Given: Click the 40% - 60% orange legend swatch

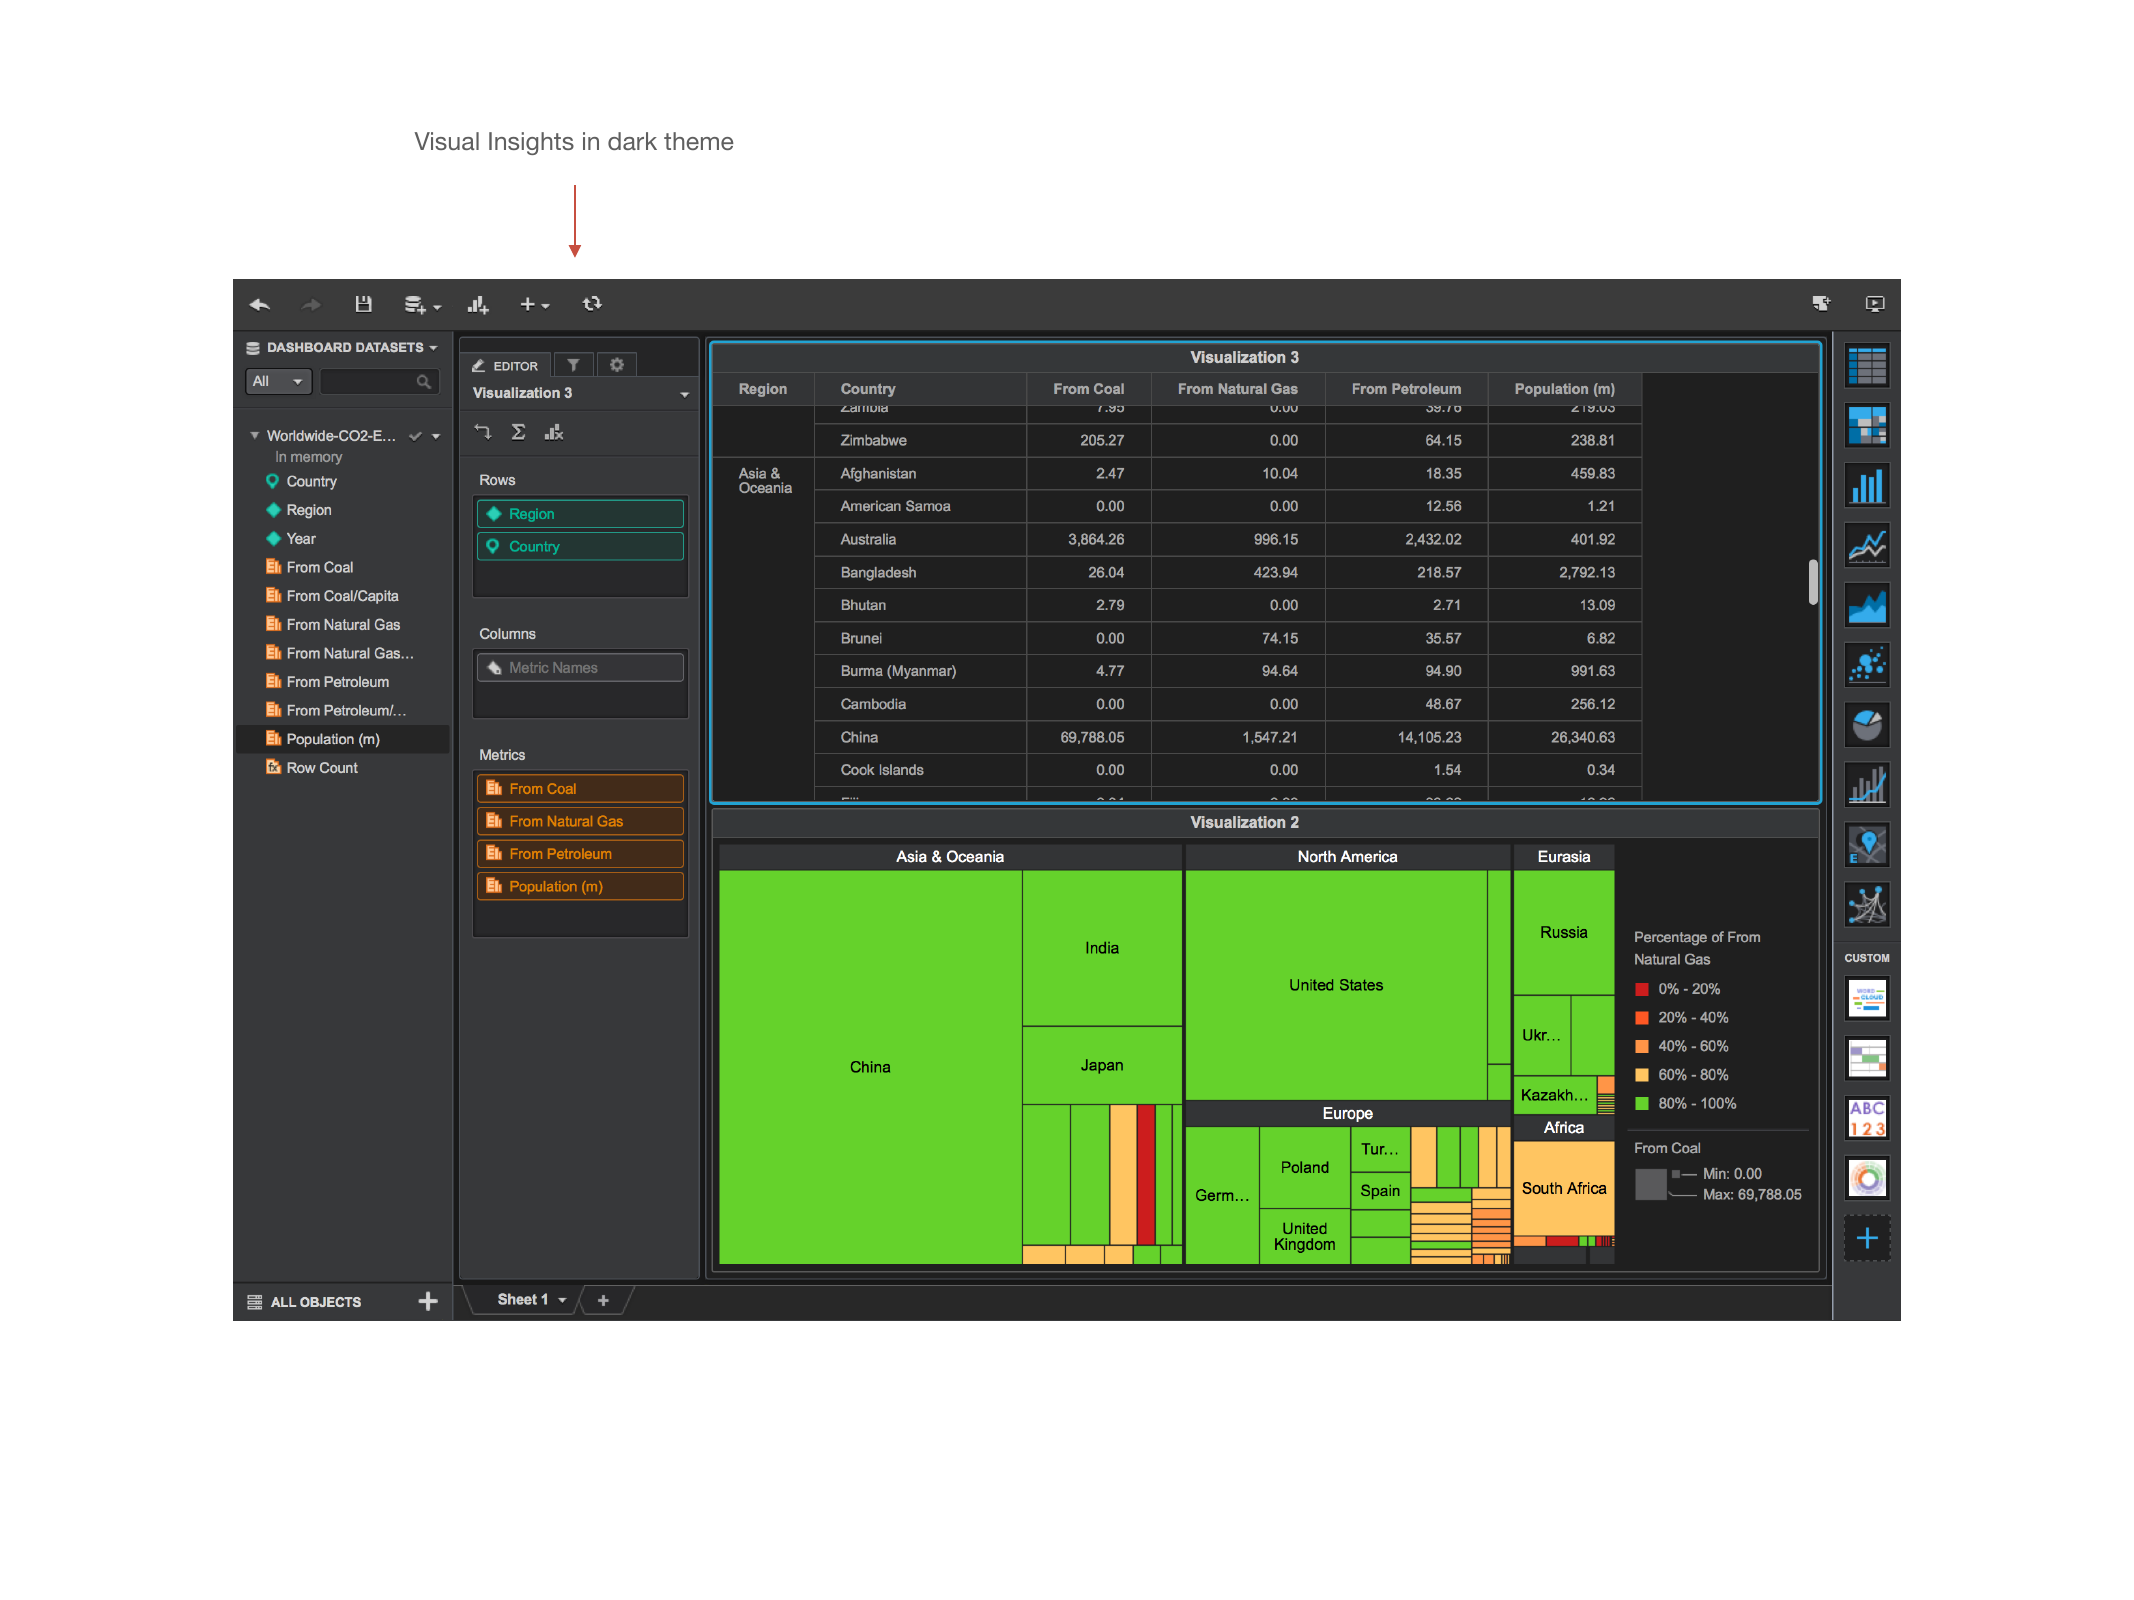Looking at the screenshot, I should point(1641,1047).
